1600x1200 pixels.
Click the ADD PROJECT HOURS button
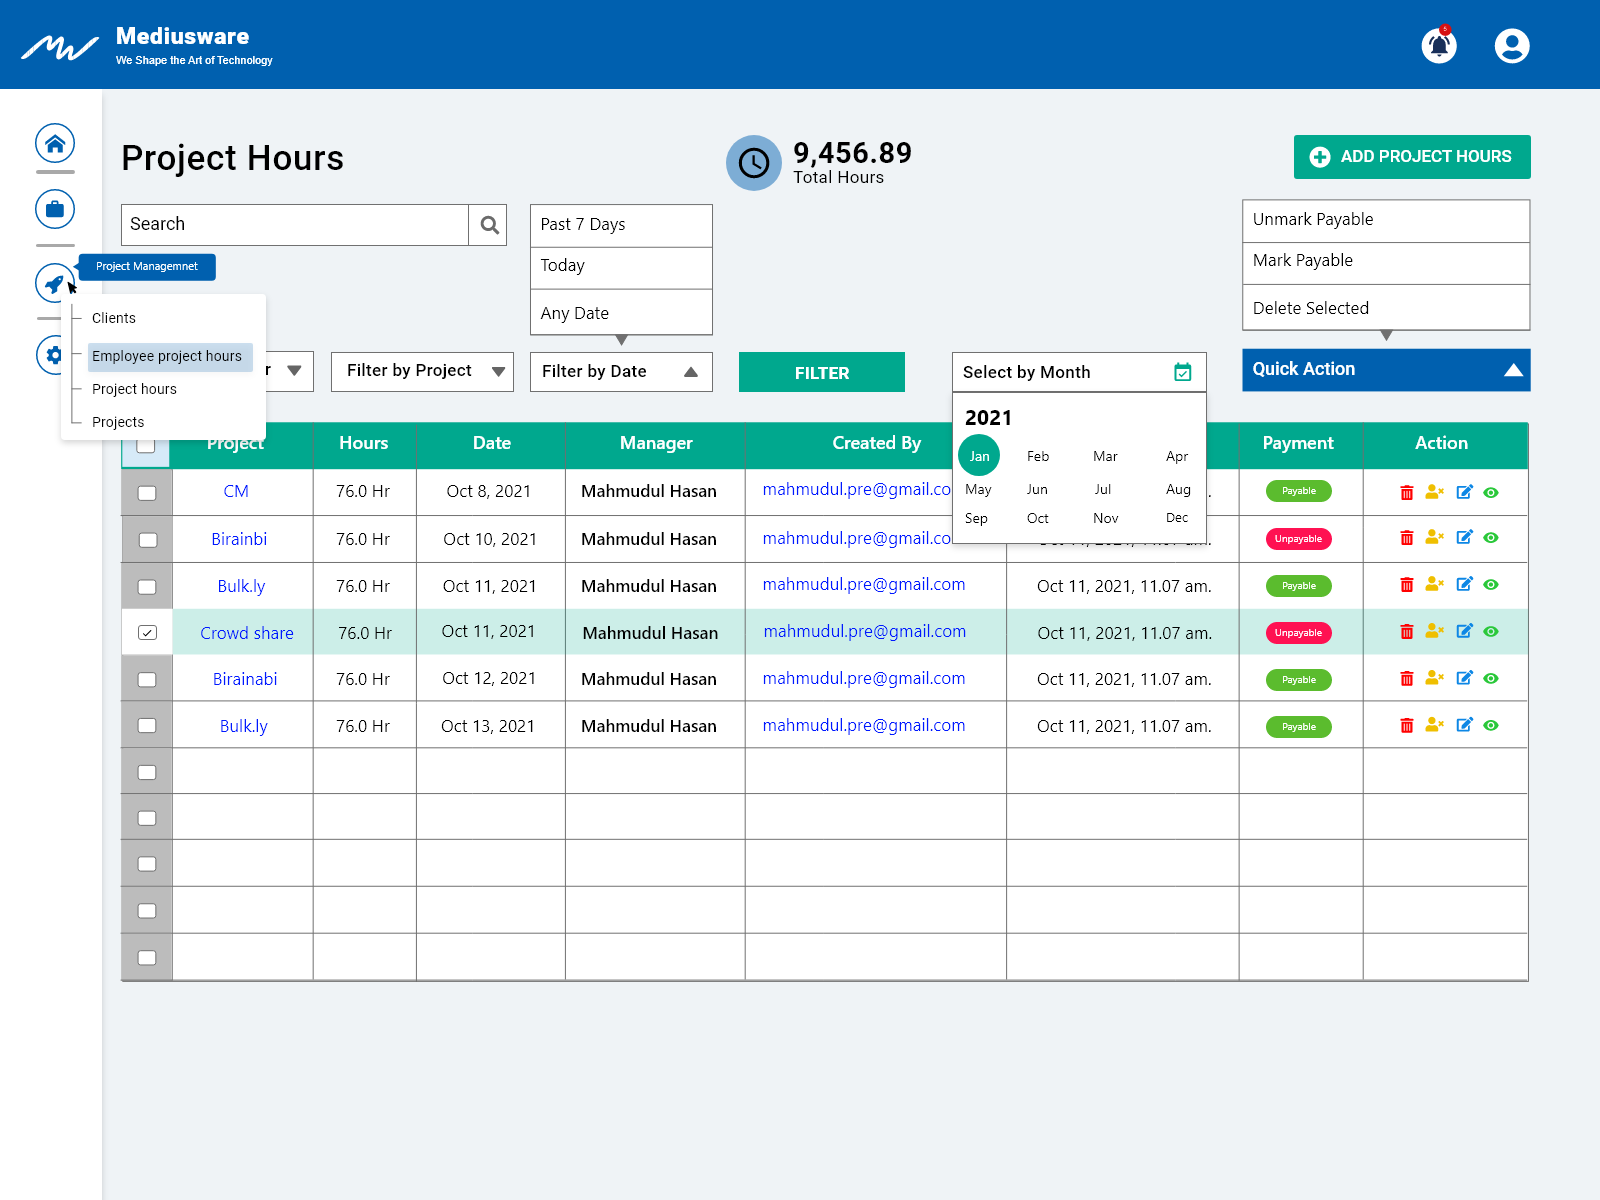point(1411,157)
